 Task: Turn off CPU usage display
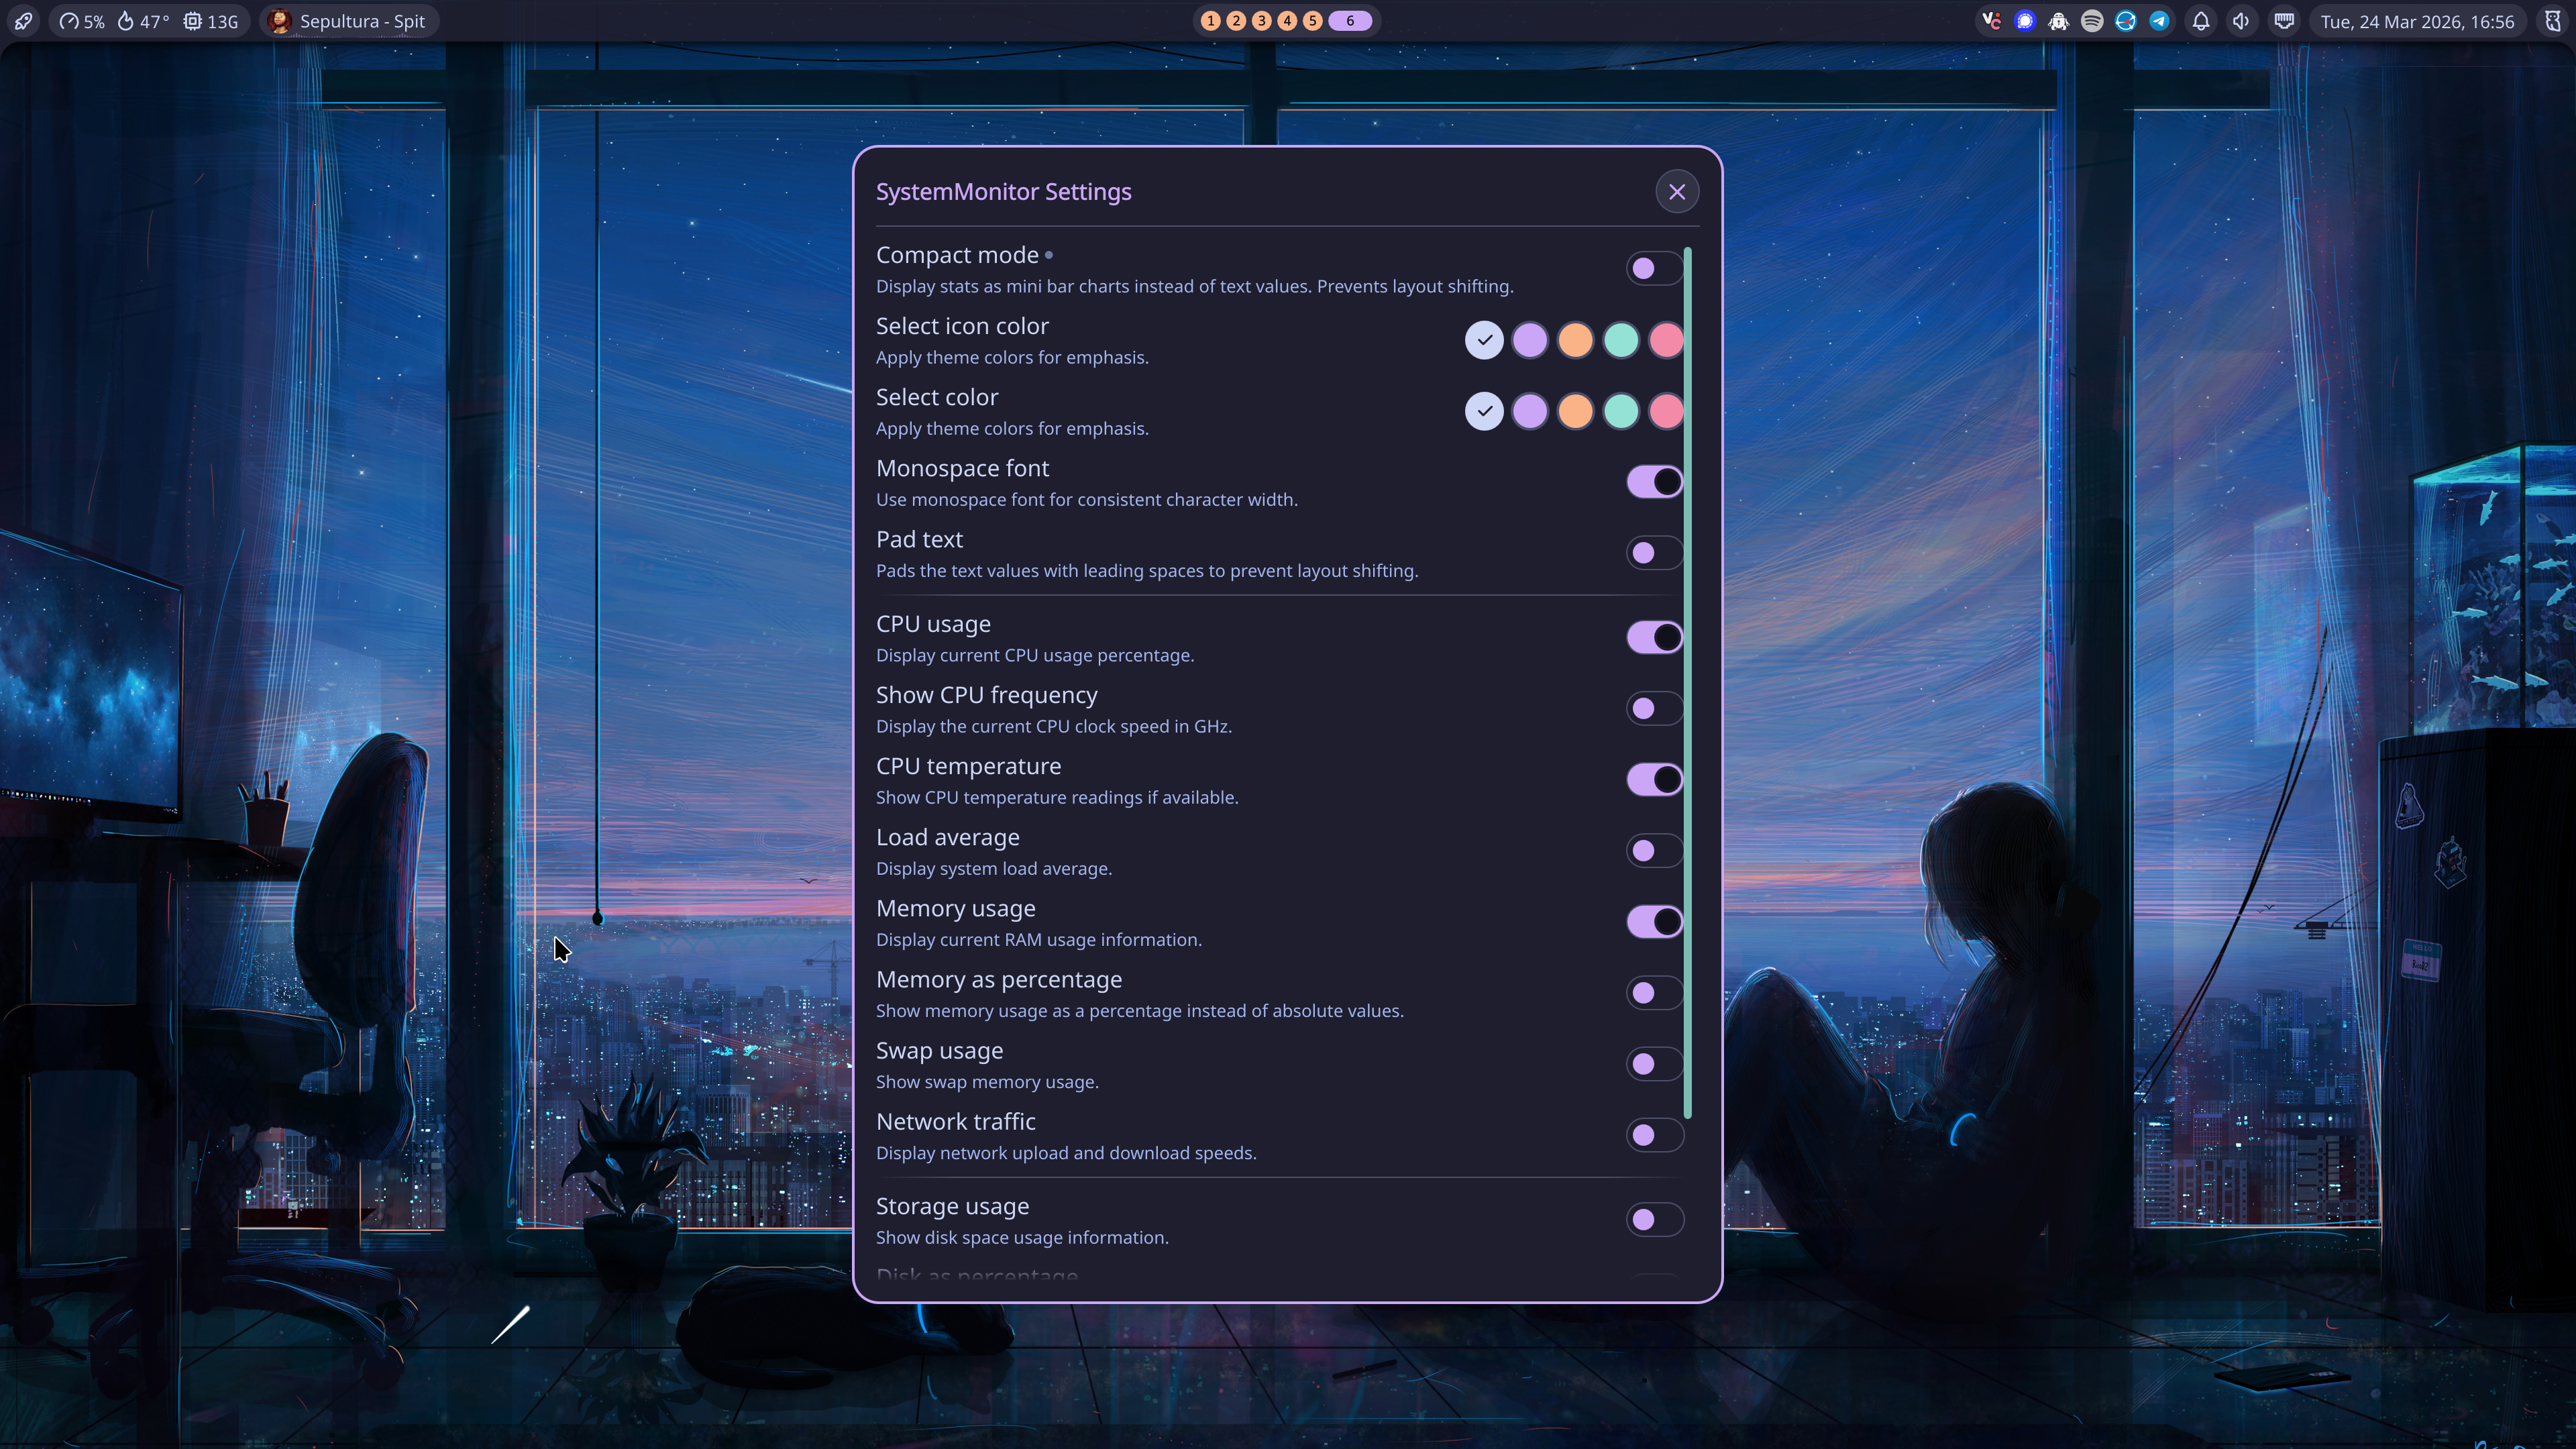coord(1653,637)
